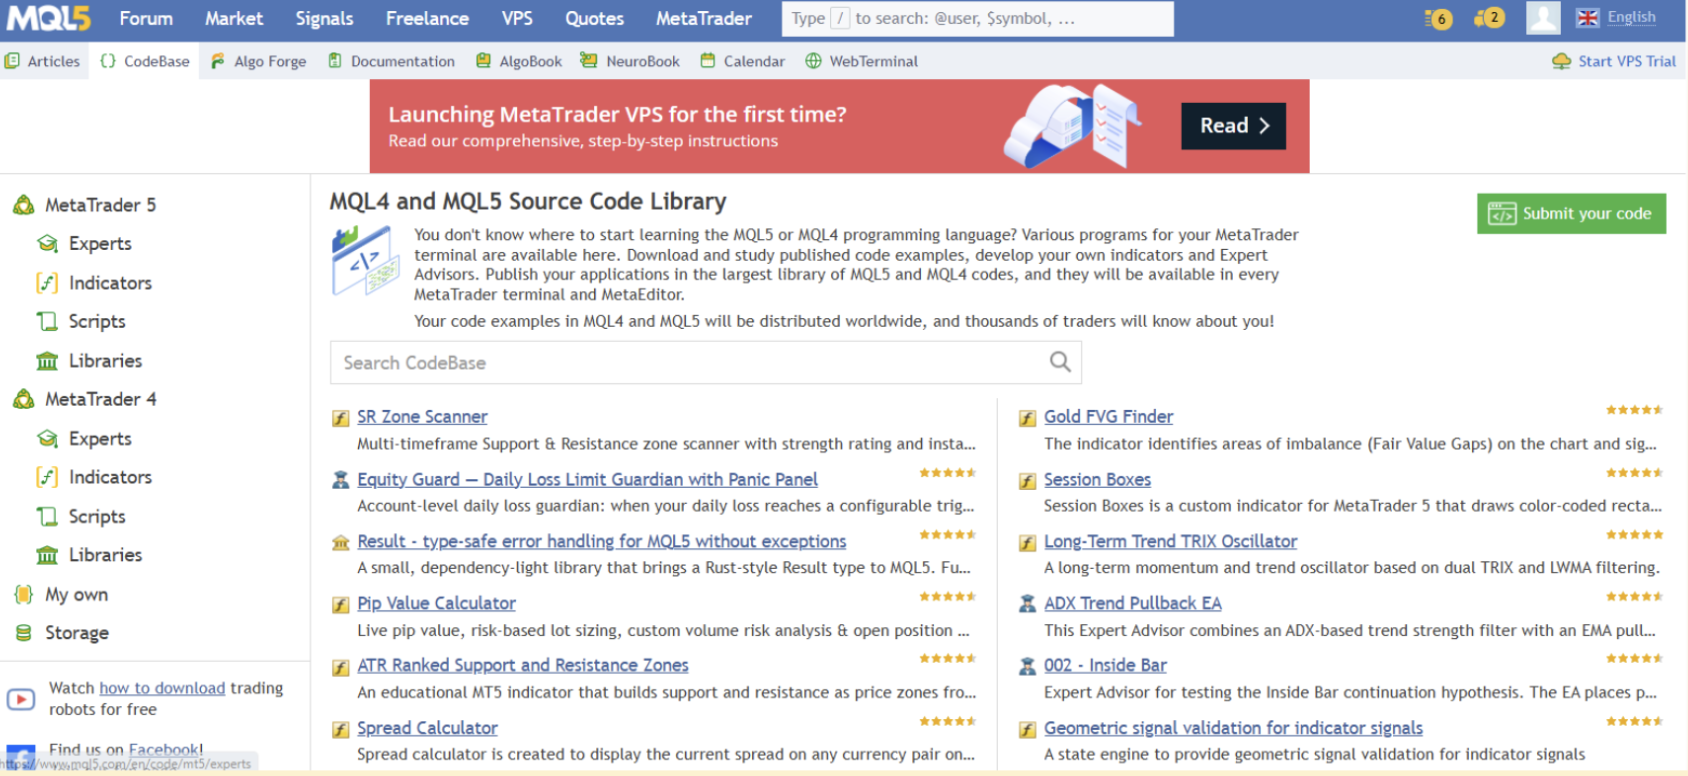This screenshot has width=1688, height=776.
Task: Open MetaTrader 4 Indicators category
Action: point(110,477)
